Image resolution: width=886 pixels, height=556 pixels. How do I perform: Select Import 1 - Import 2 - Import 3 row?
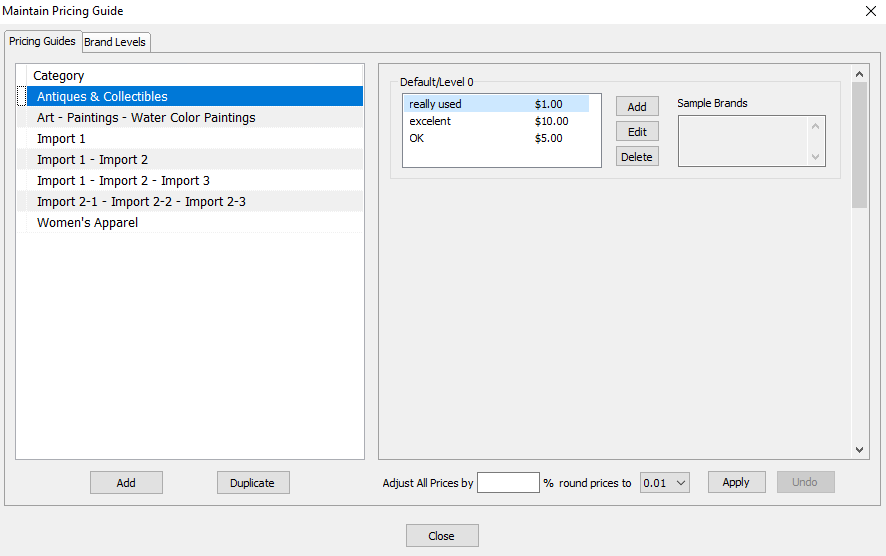190,180
